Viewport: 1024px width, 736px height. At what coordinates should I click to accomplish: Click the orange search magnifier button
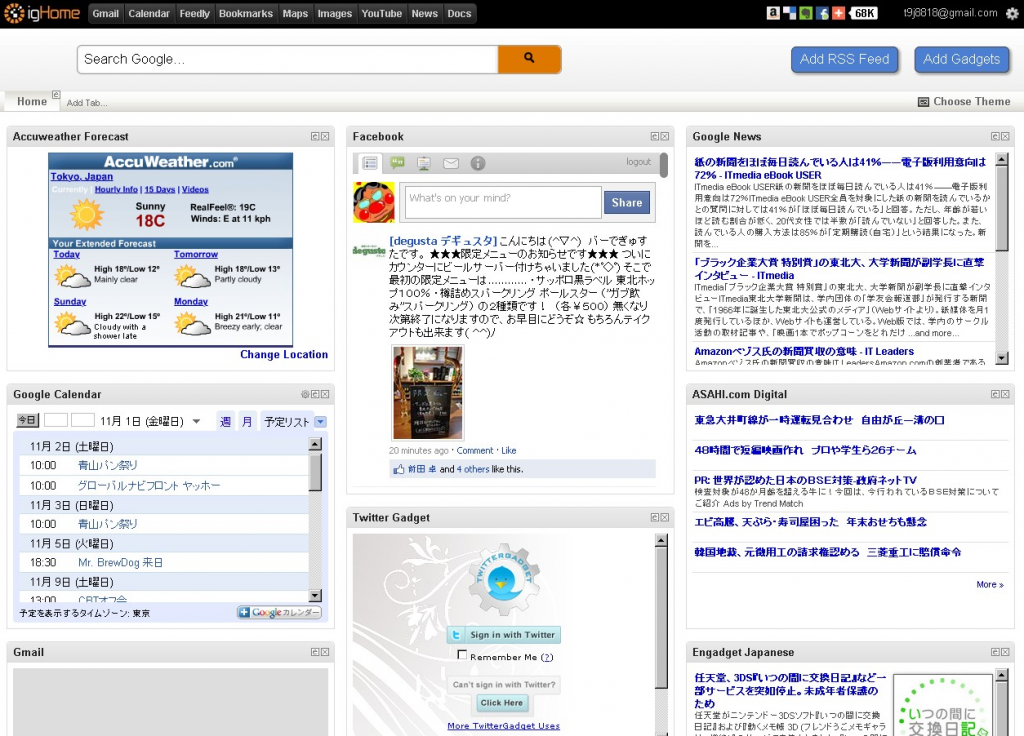[x=529, y=59]
